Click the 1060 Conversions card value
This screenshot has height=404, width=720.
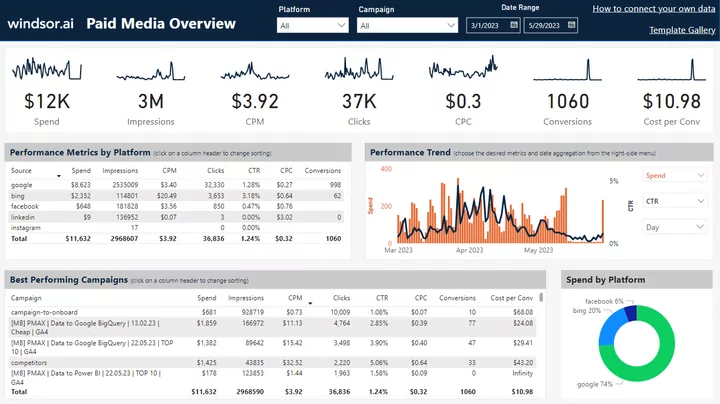[568, 101]
